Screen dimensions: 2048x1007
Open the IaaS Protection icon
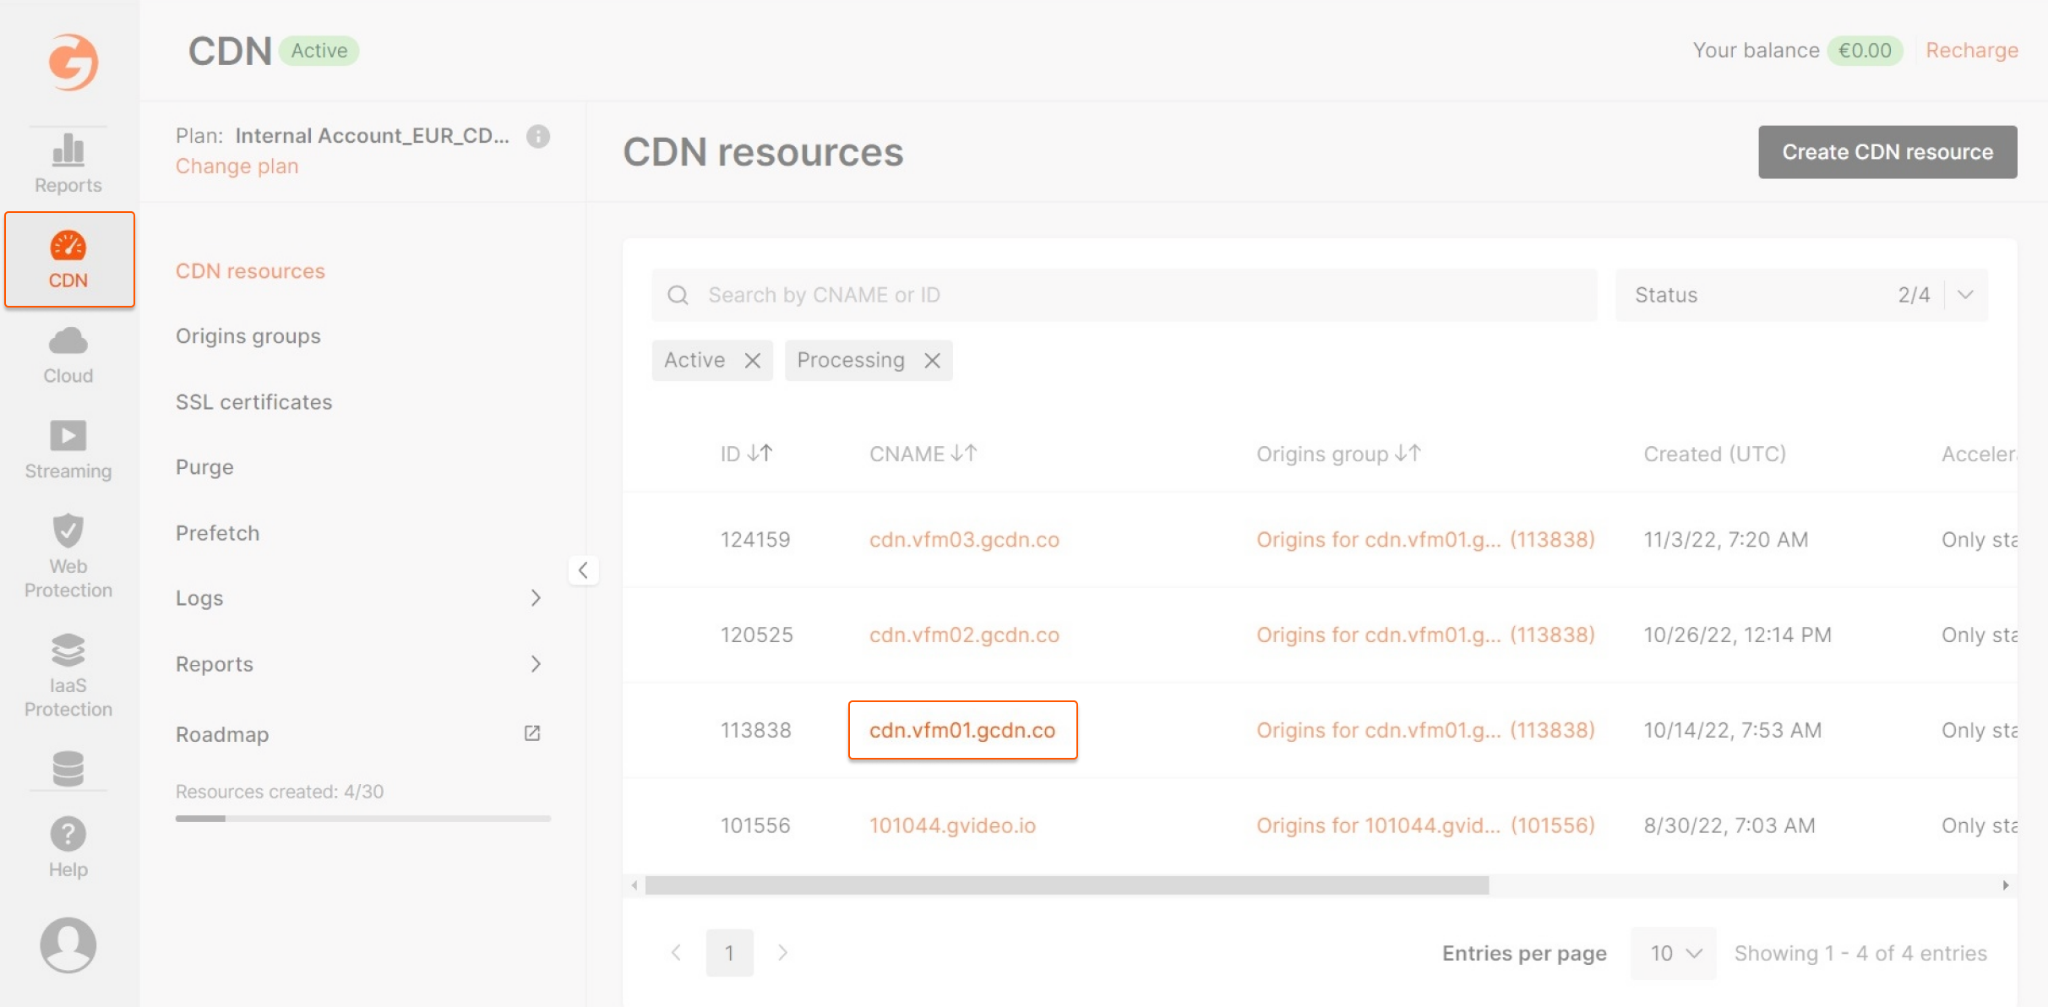tap(67, 650)
